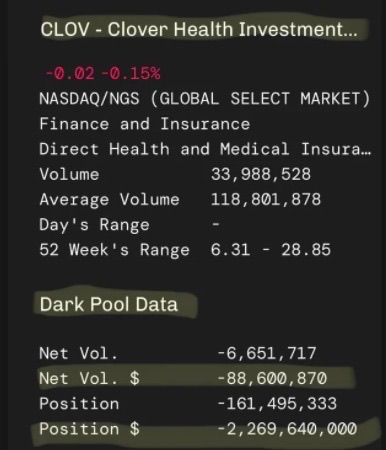
Task: Click the Dark Pool Data heading
Action: 109,304
